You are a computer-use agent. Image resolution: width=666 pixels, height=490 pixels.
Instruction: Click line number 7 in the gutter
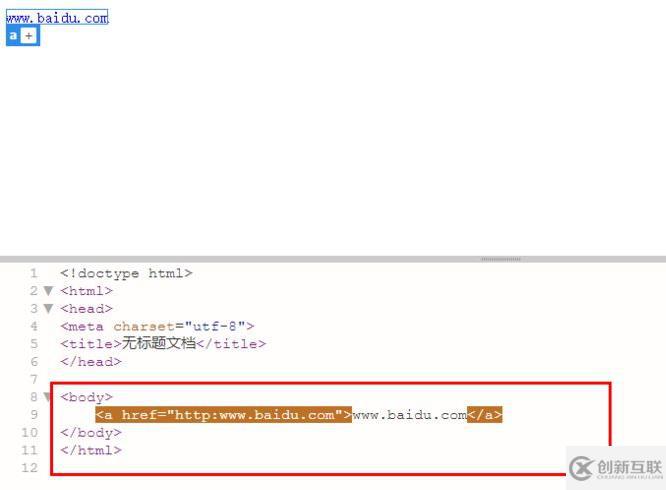[x=34, y=379]
